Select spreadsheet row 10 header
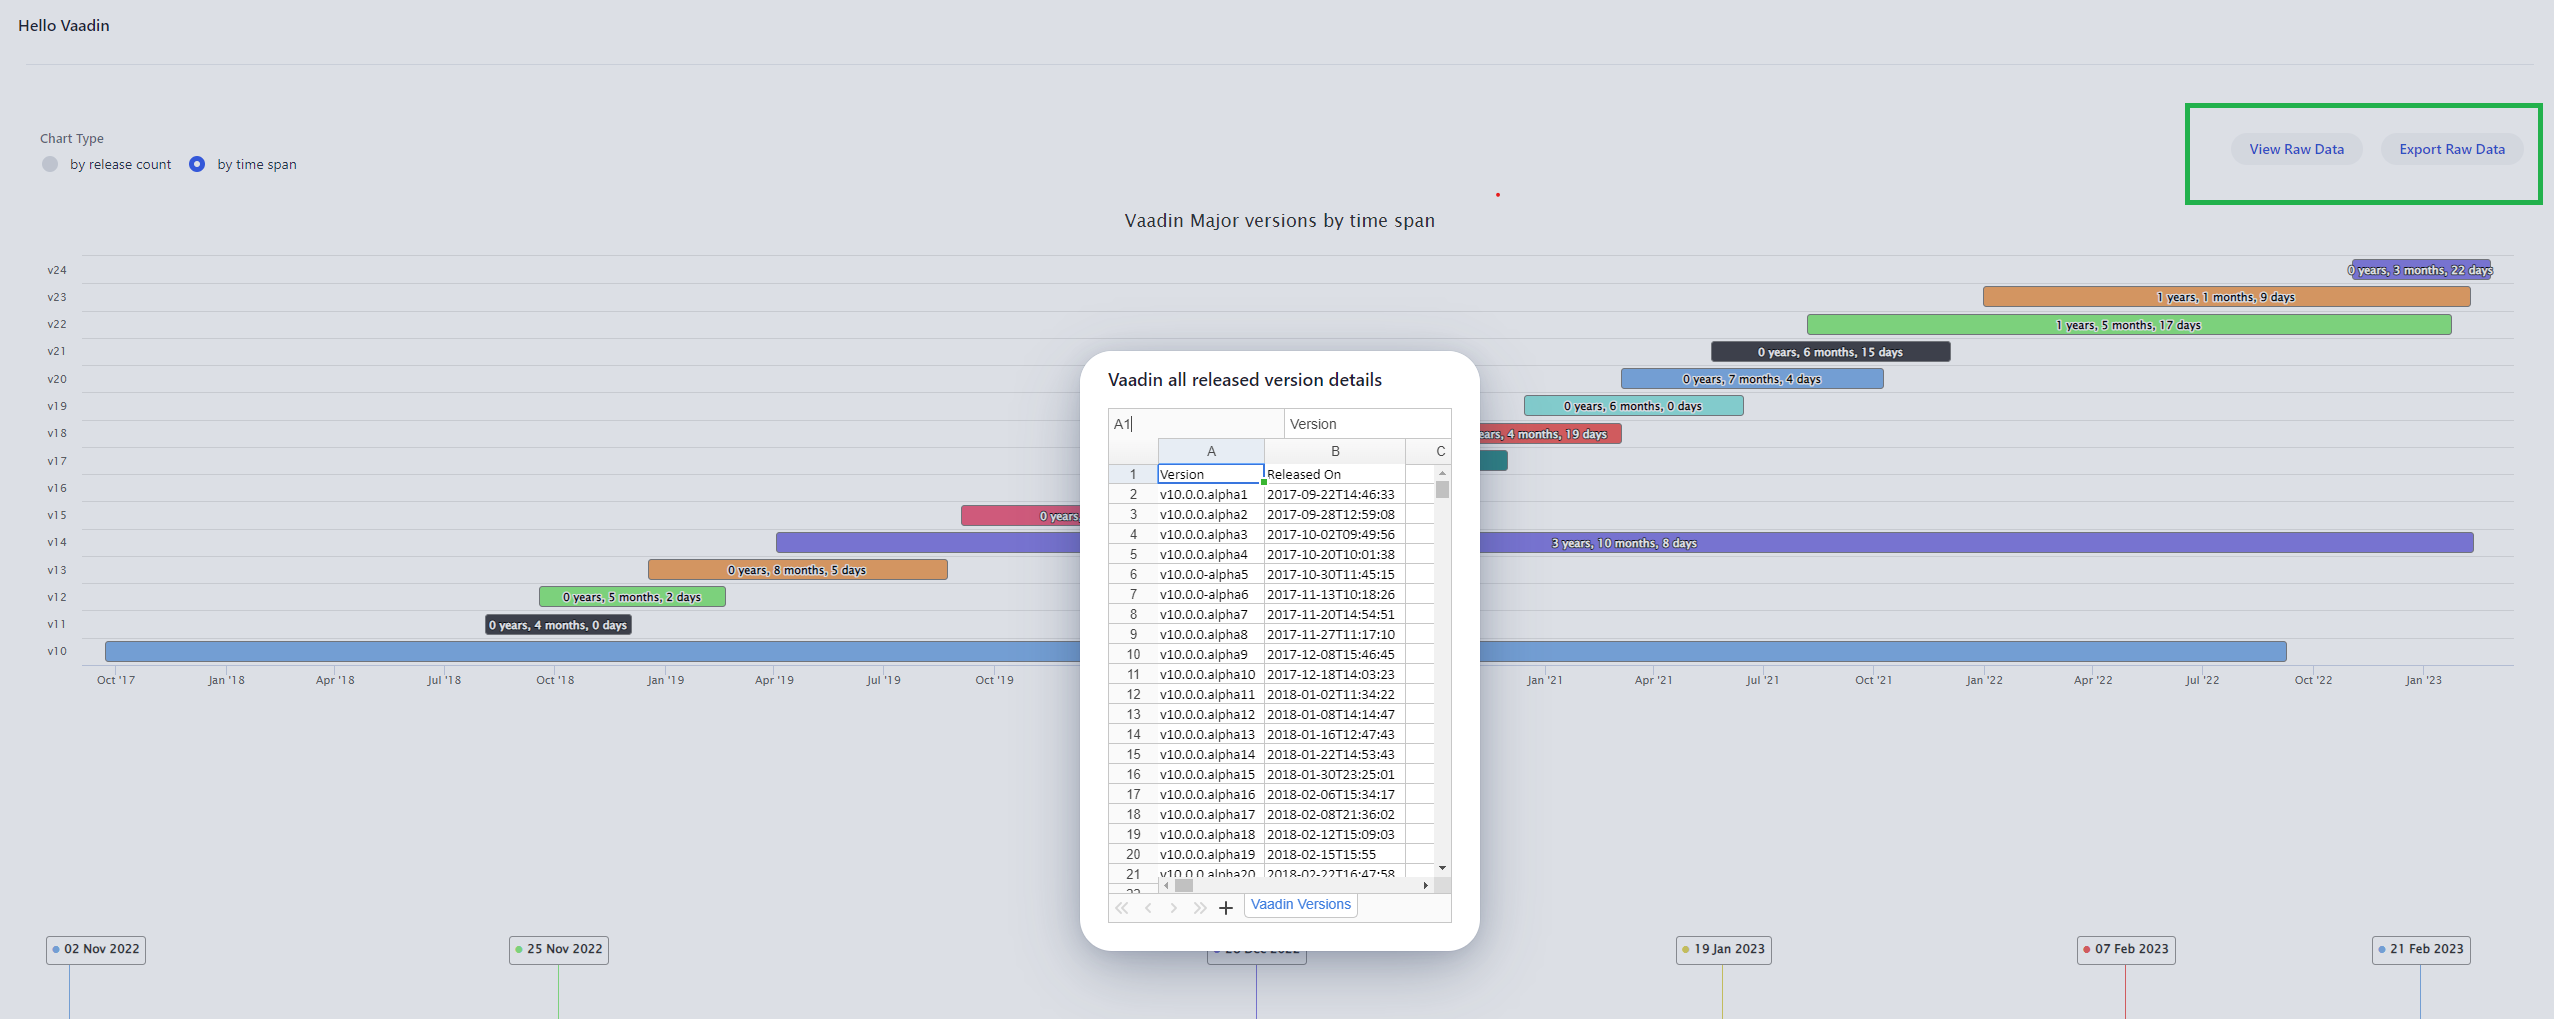2554x1019 pixels. [1133, 654]
